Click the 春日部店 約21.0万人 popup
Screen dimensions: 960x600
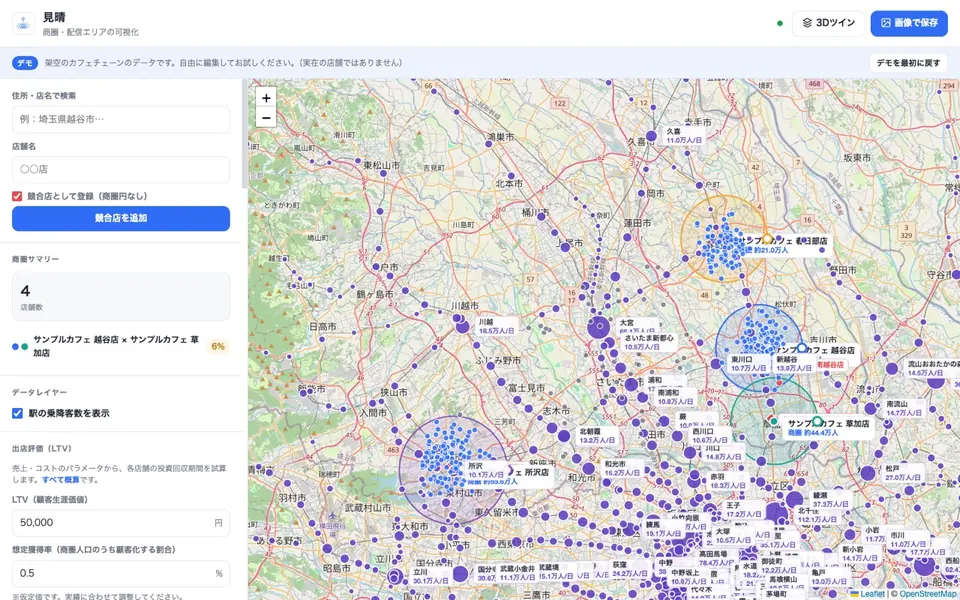click(786, 246)
